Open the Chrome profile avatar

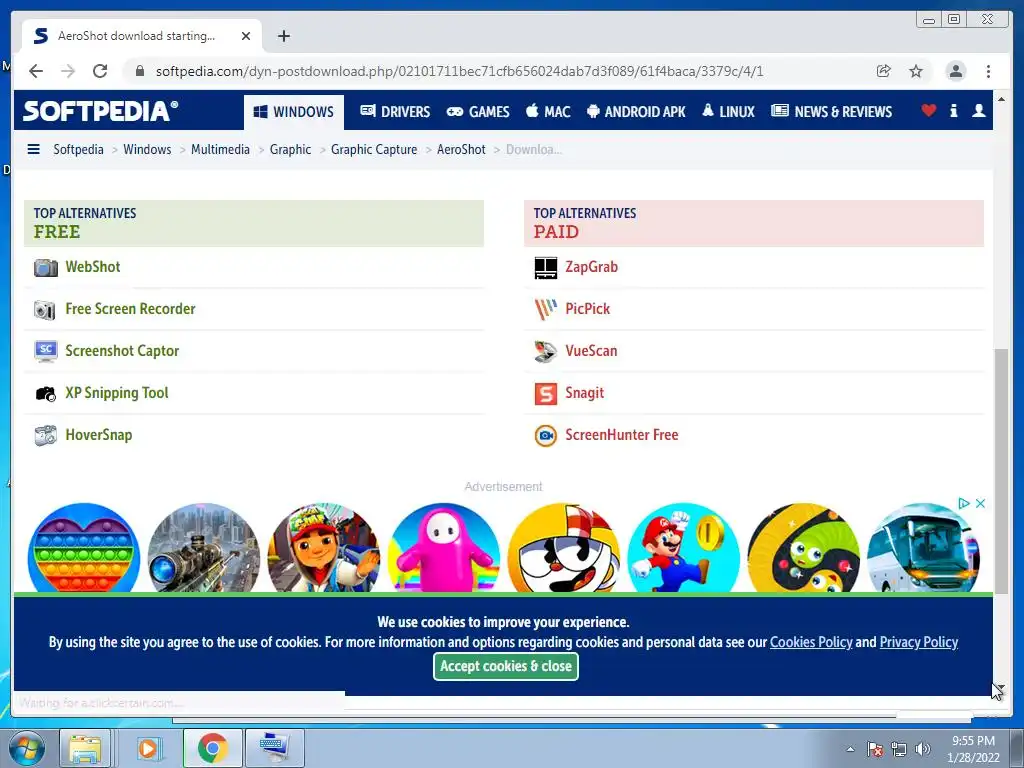[955, 71]
